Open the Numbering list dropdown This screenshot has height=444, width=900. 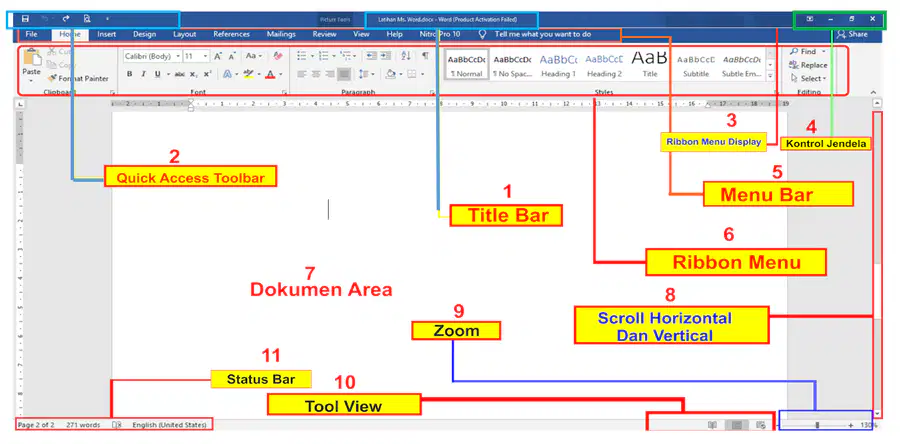tap(333, 56)
